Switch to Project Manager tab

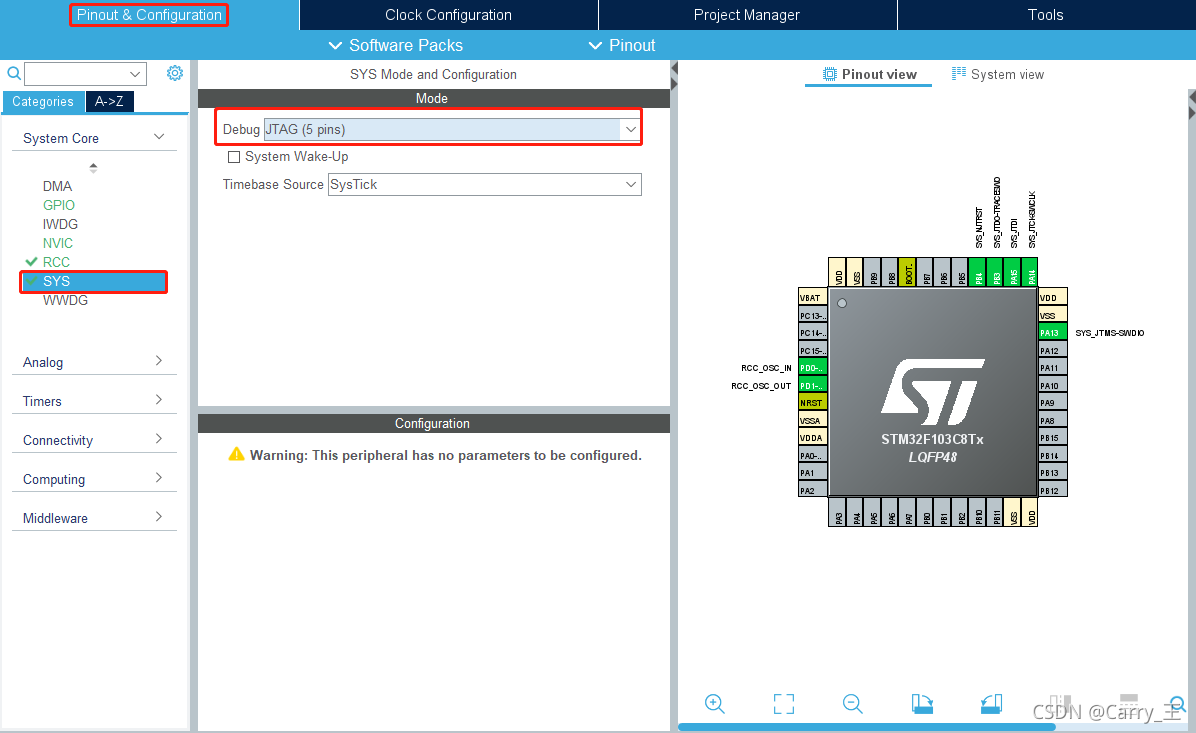pos(747,15)
